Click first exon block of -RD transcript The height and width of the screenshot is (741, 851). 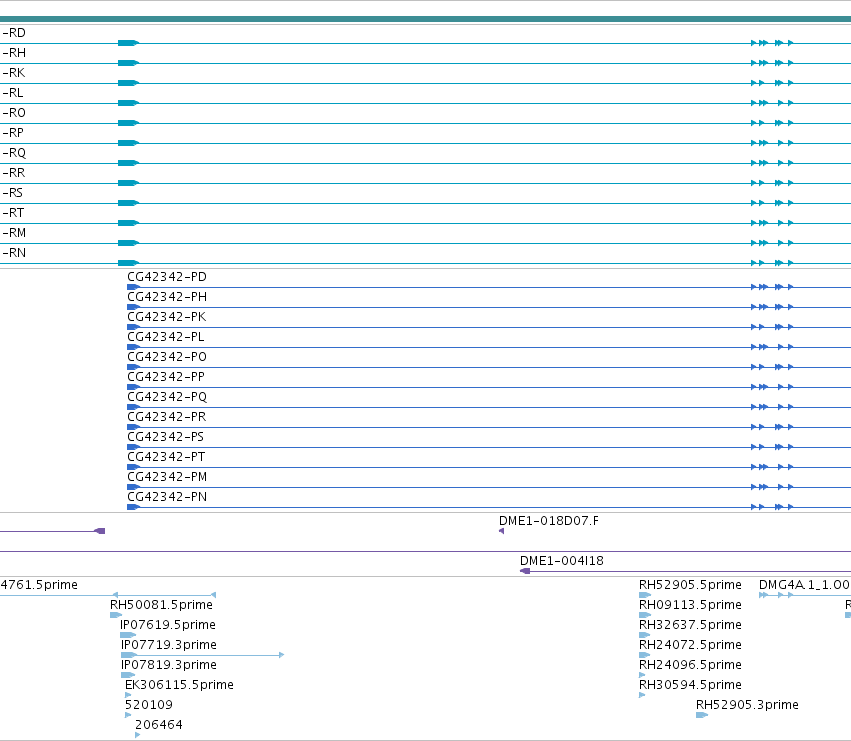tap(128, 43)
